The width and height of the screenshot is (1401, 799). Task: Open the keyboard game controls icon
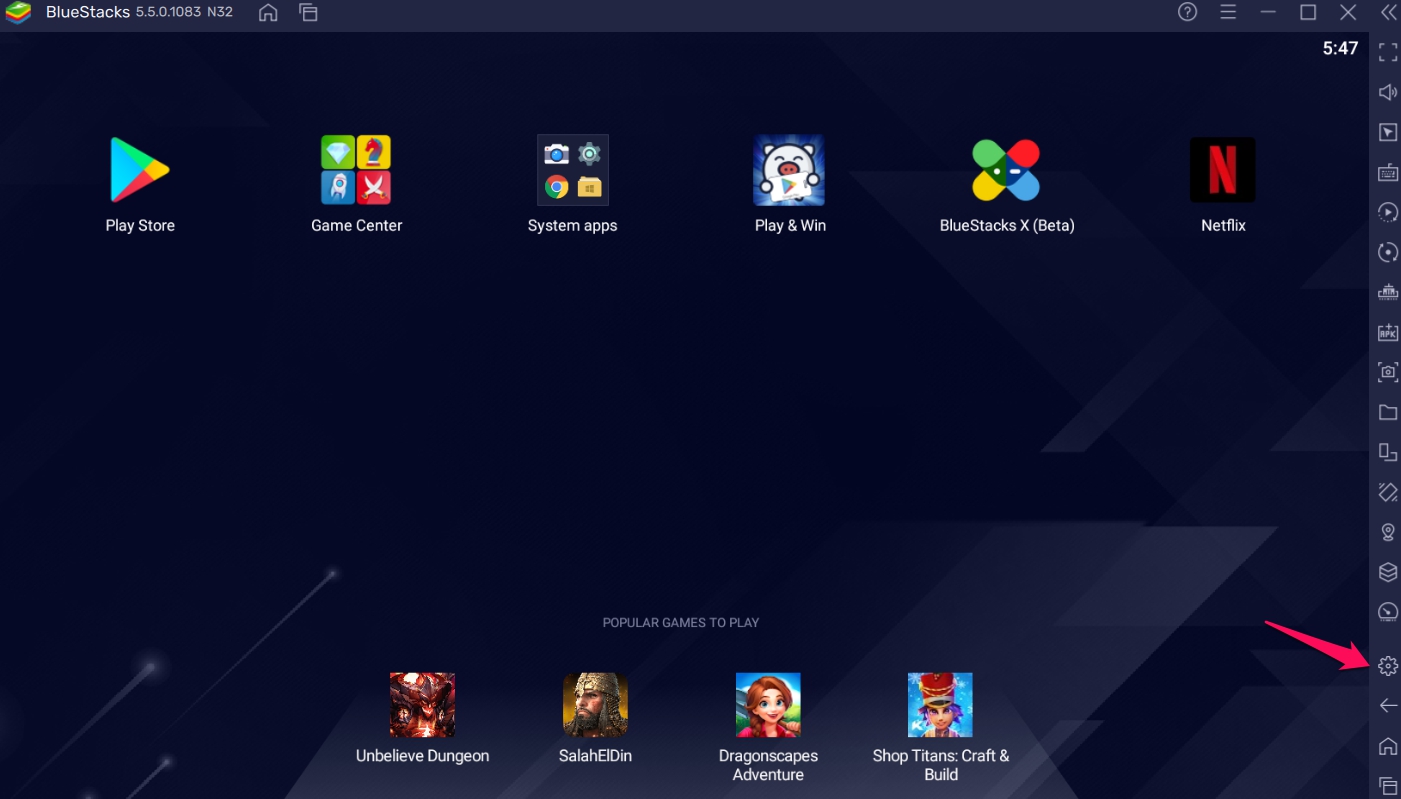point(1388,172)
